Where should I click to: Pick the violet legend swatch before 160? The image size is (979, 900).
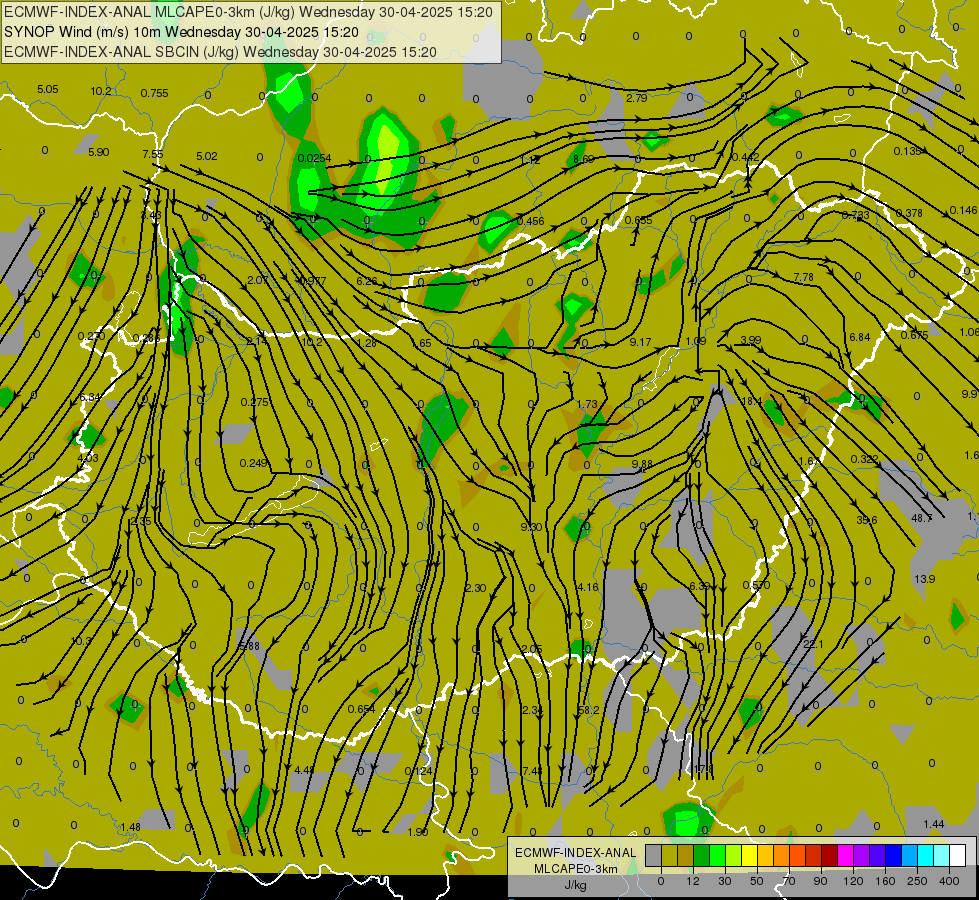click(878, 856)
